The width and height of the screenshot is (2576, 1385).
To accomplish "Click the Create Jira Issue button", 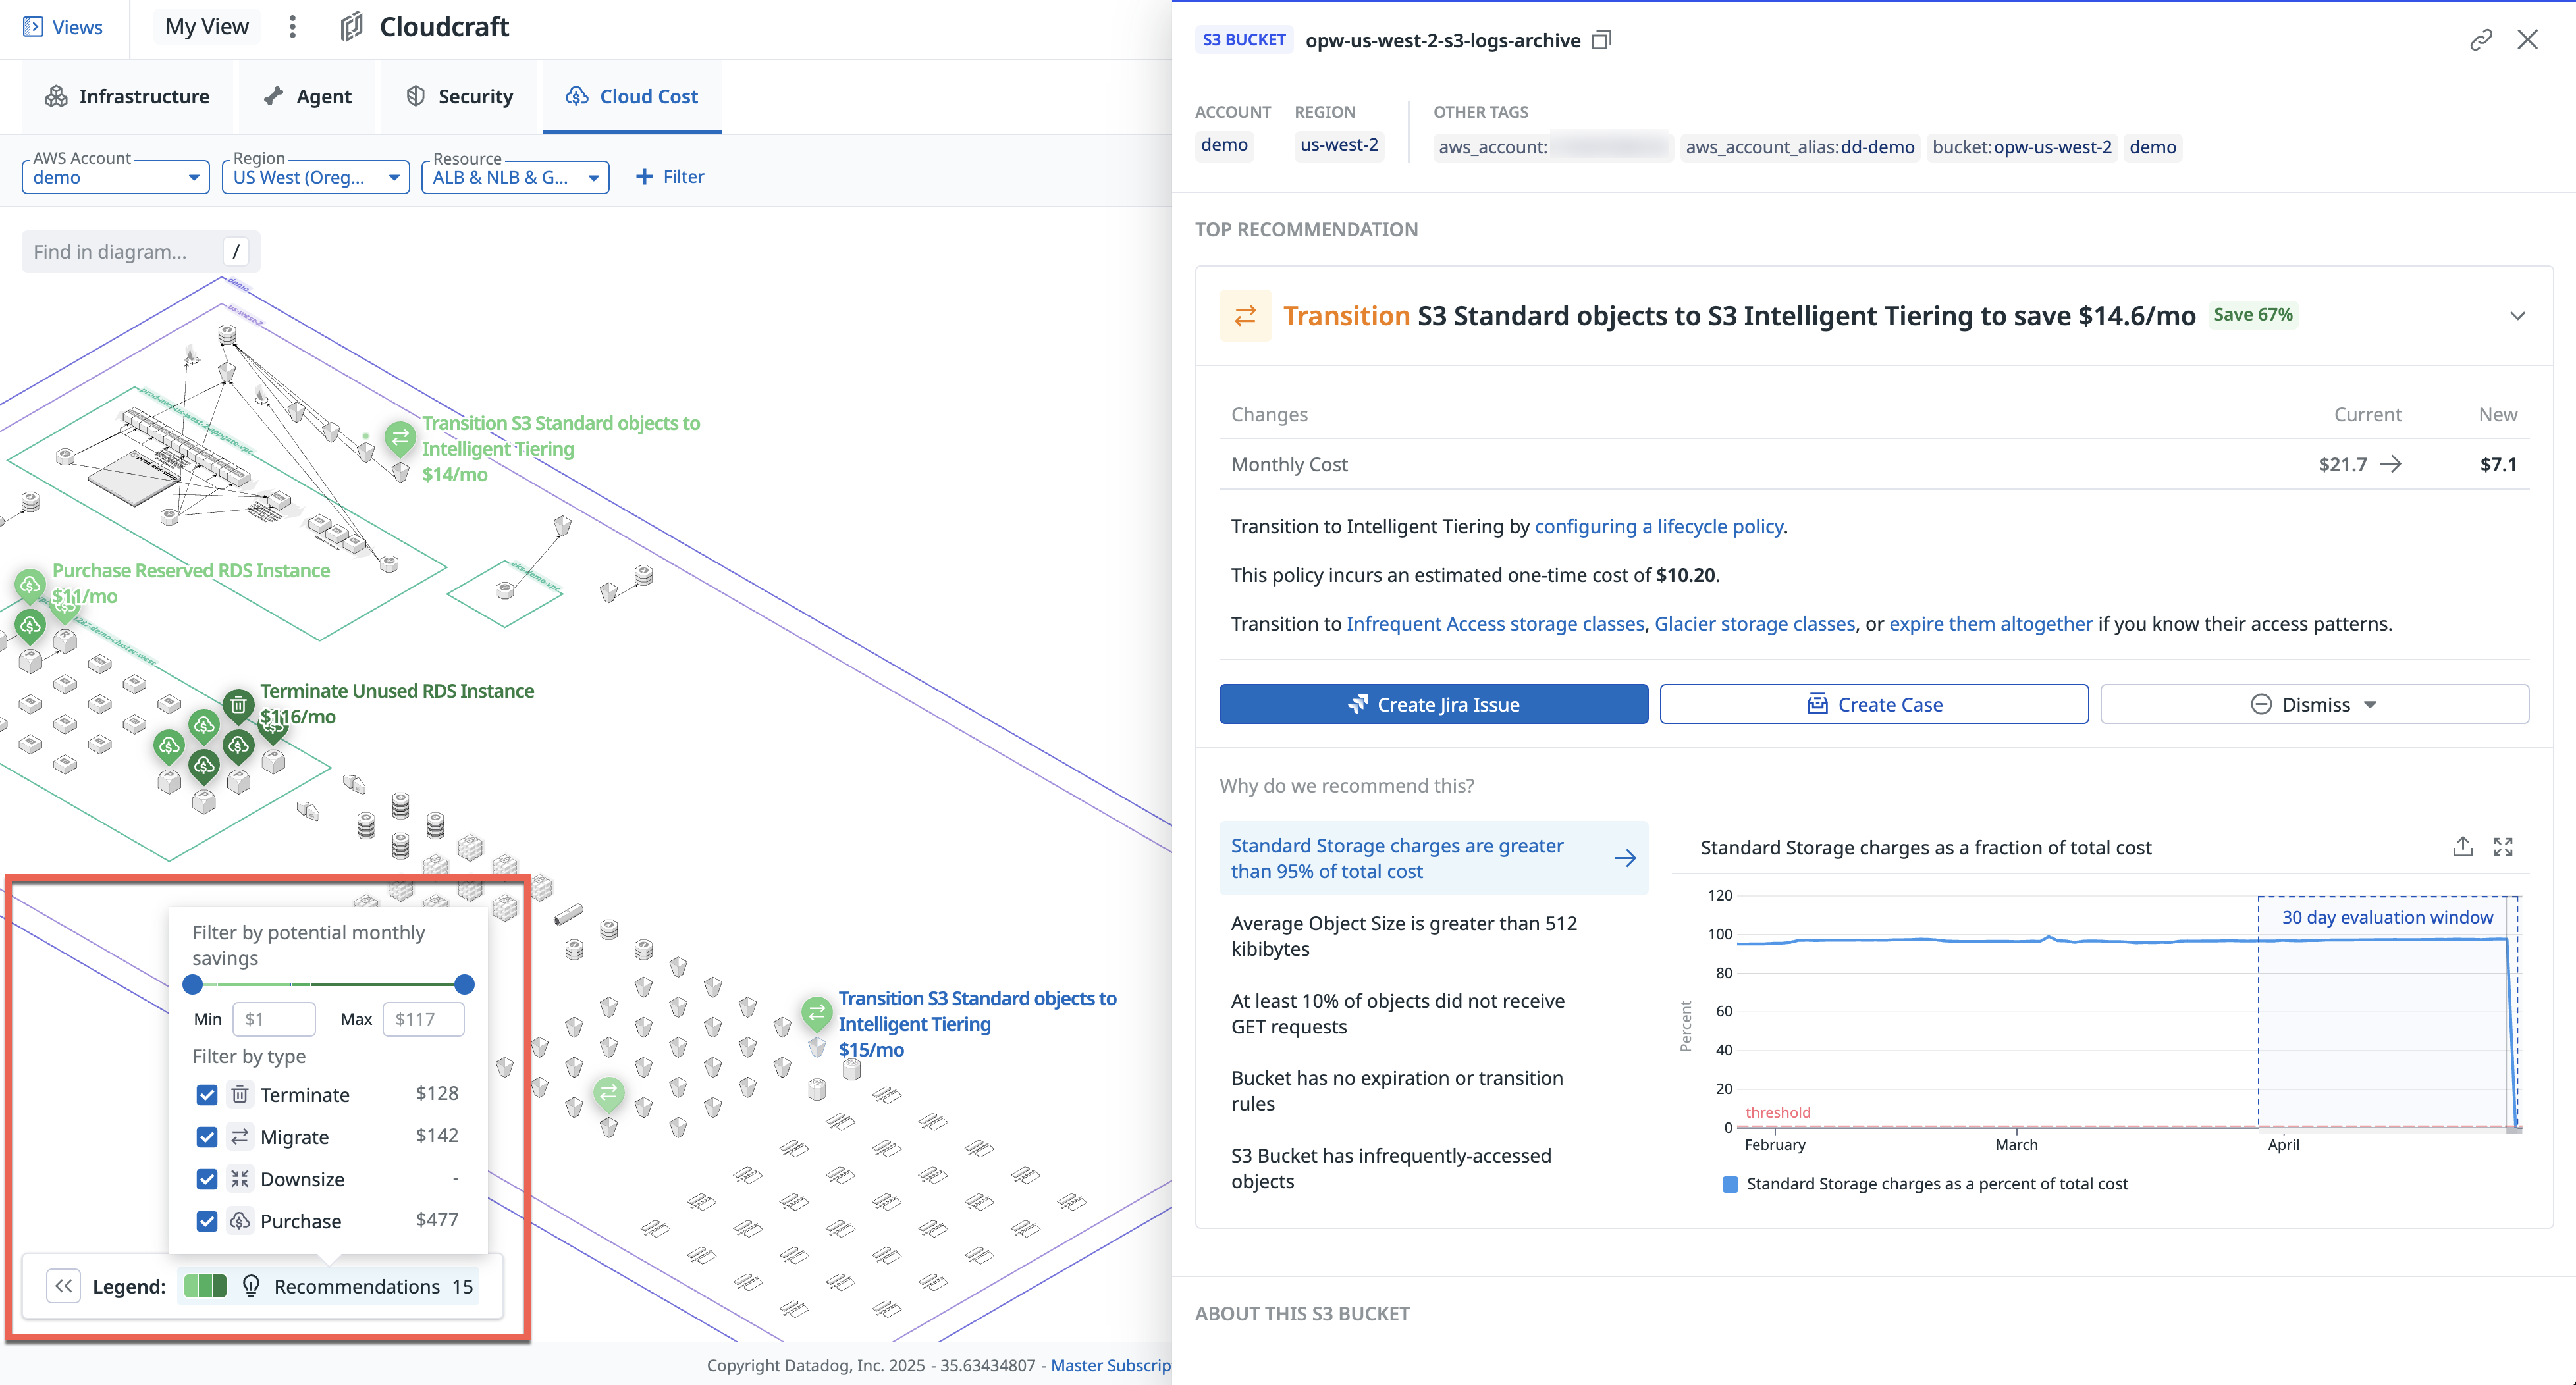I will pos(1433,705).
